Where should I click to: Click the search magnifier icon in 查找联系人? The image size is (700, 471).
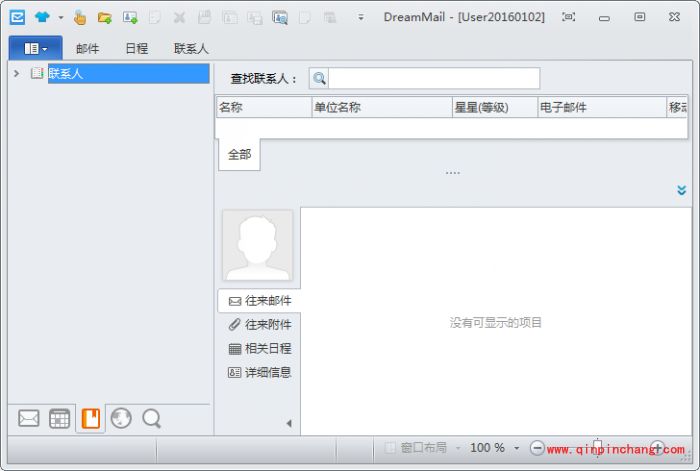pos(319,79)
